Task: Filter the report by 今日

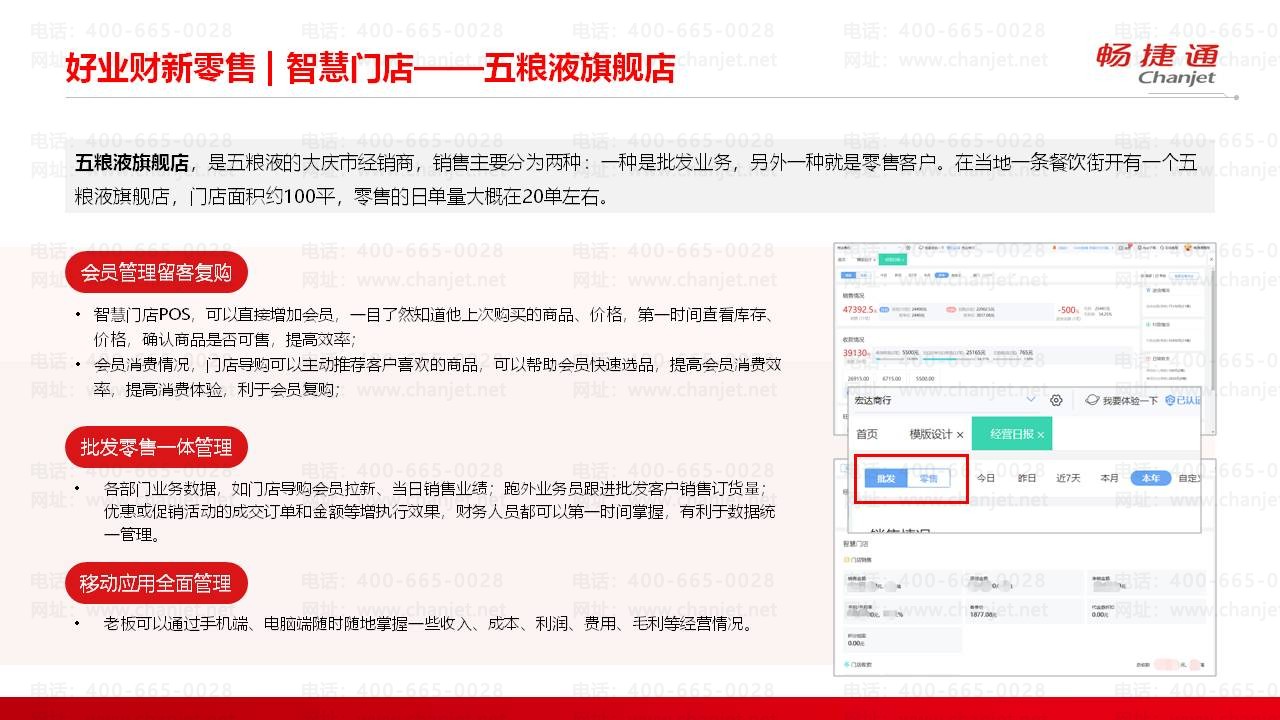Action: click(x=986, y=478)
